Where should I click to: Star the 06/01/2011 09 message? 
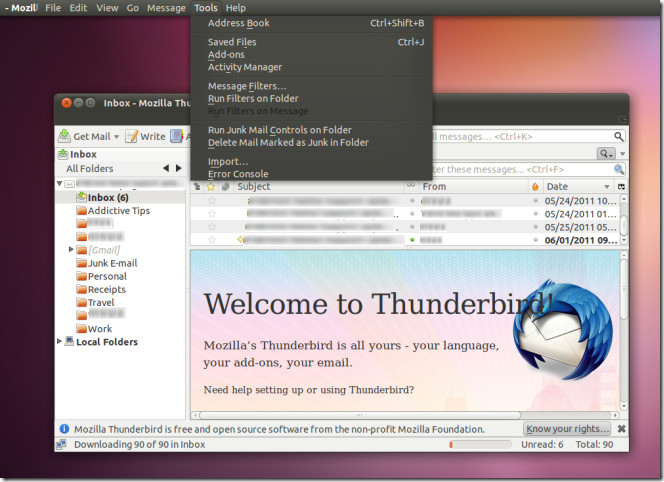(212, 240)
